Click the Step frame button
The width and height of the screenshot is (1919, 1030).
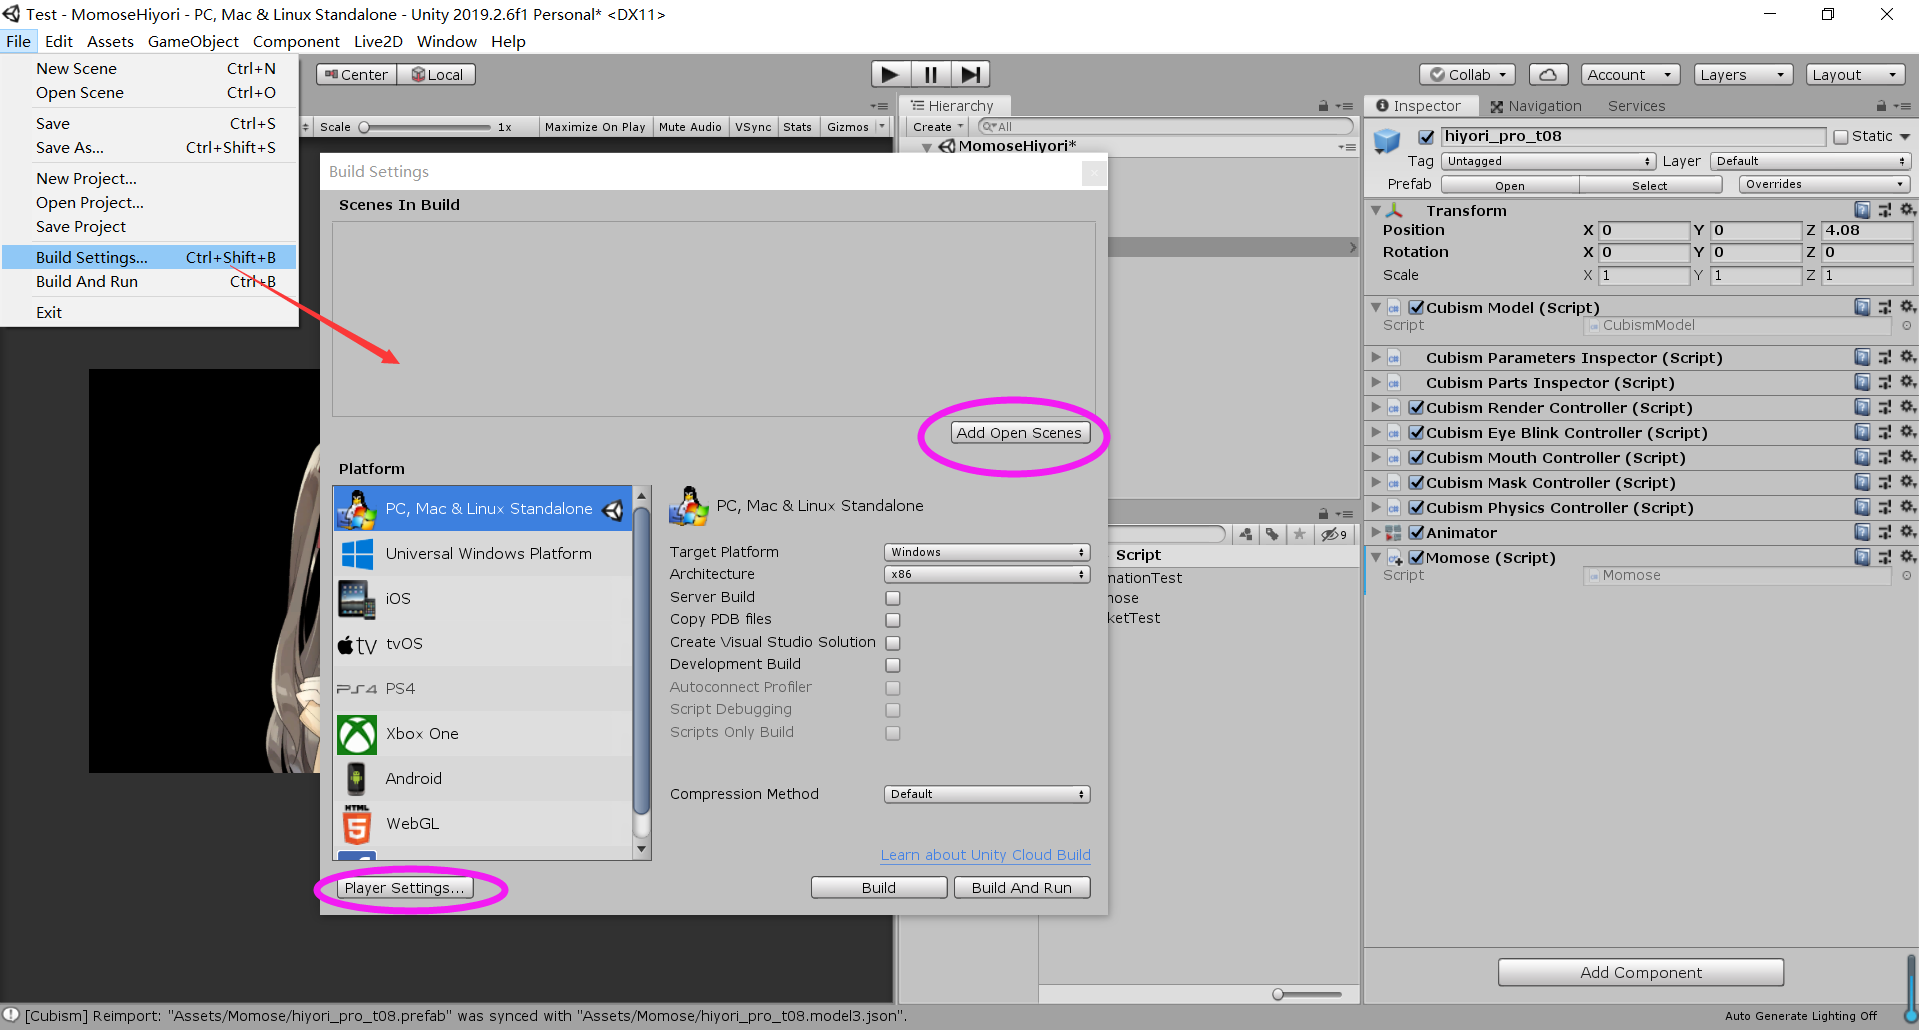coord(969,75)
